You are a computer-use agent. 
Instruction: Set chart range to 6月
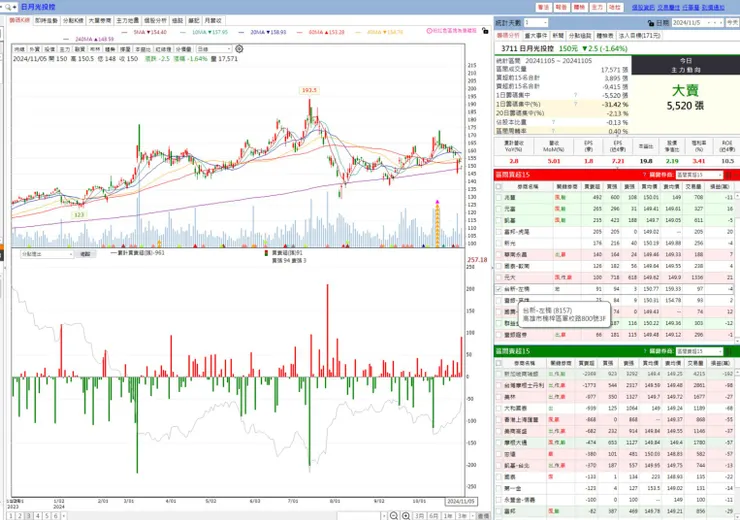point(434,516)
